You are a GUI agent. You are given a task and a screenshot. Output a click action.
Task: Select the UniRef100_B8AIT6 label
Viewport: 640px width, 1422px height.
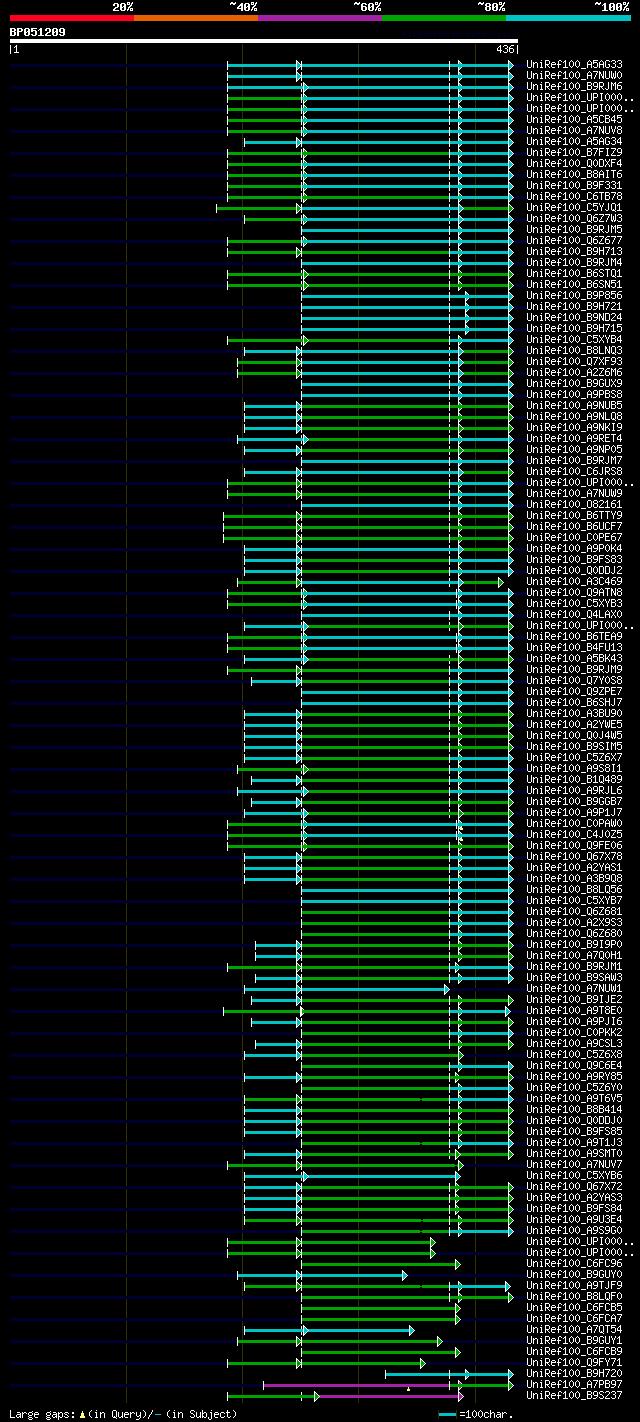(573, 174)
